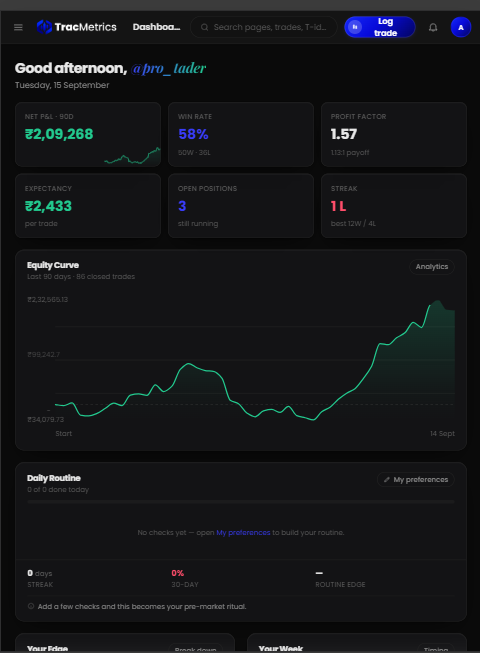Click '0 of 0 done today' text
Viewport: 480px width, 653px height.
(x=58, y=490)
